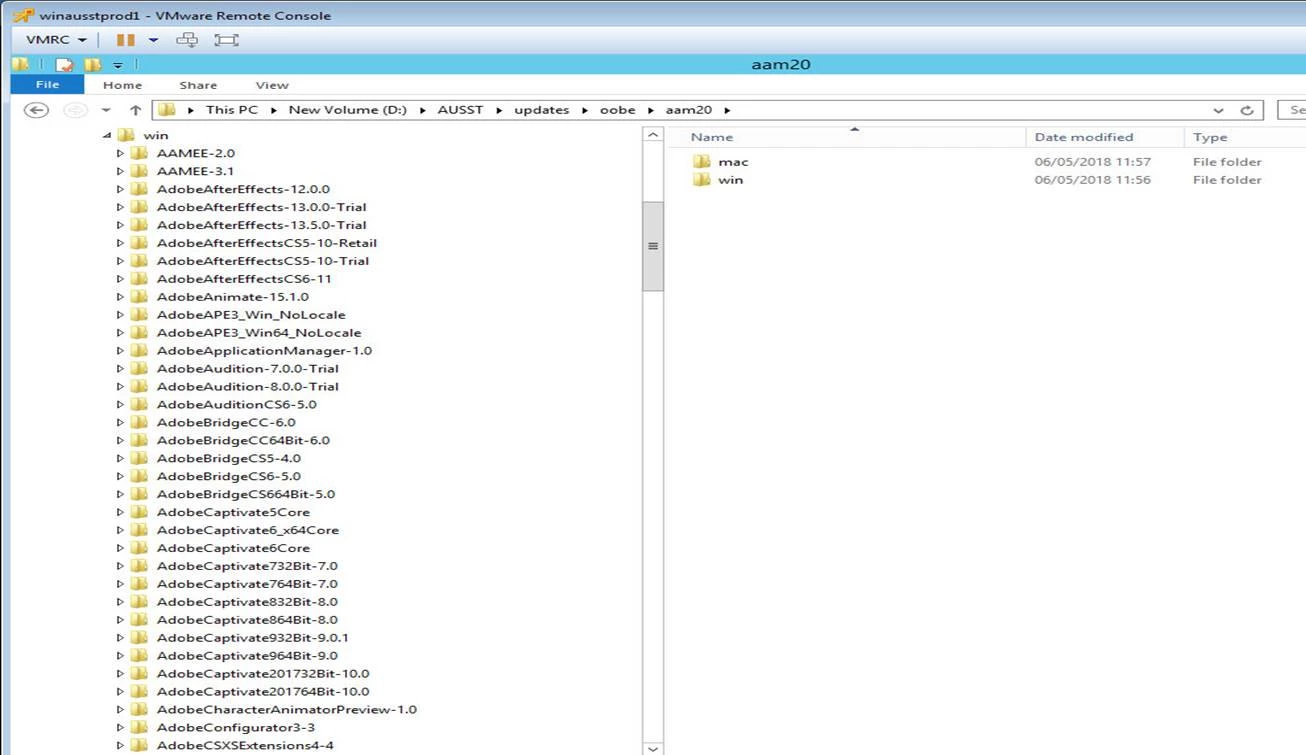Click This PC in address bar
This screenshot has height=755, width=1306.
coord(231,110)
